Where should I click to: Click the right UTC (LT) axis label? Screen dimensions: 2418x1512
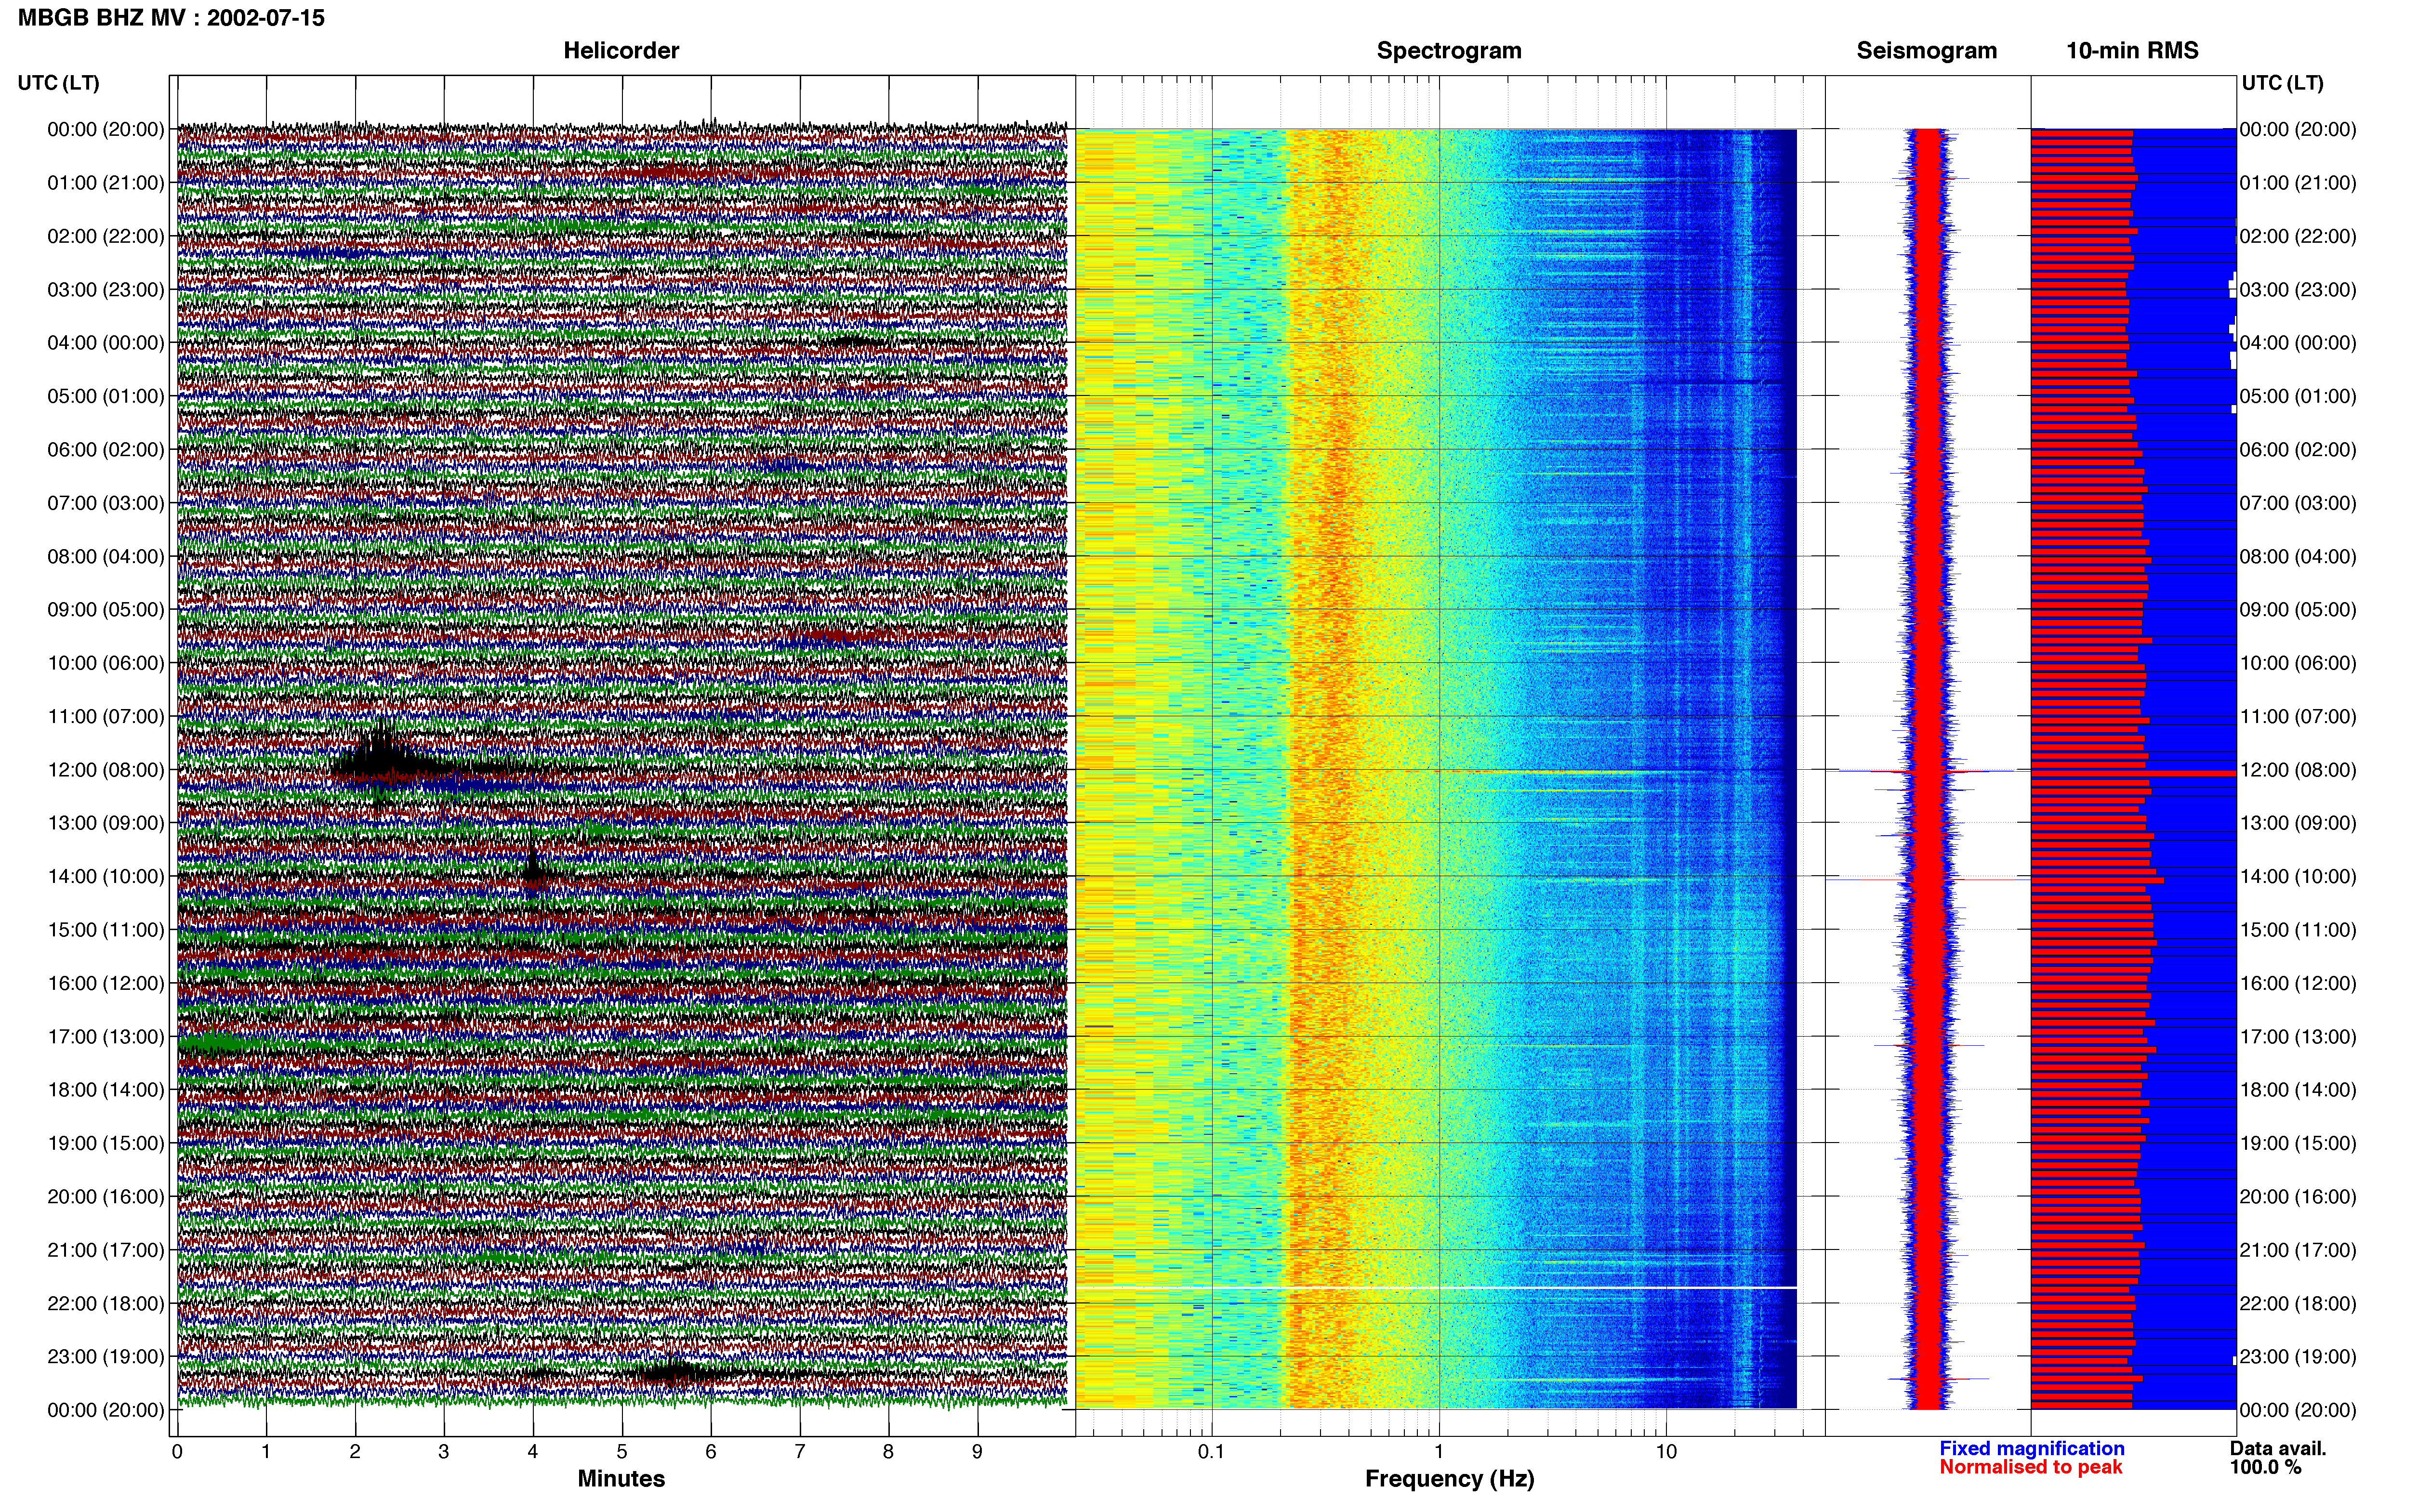(x=2282, y=83)
